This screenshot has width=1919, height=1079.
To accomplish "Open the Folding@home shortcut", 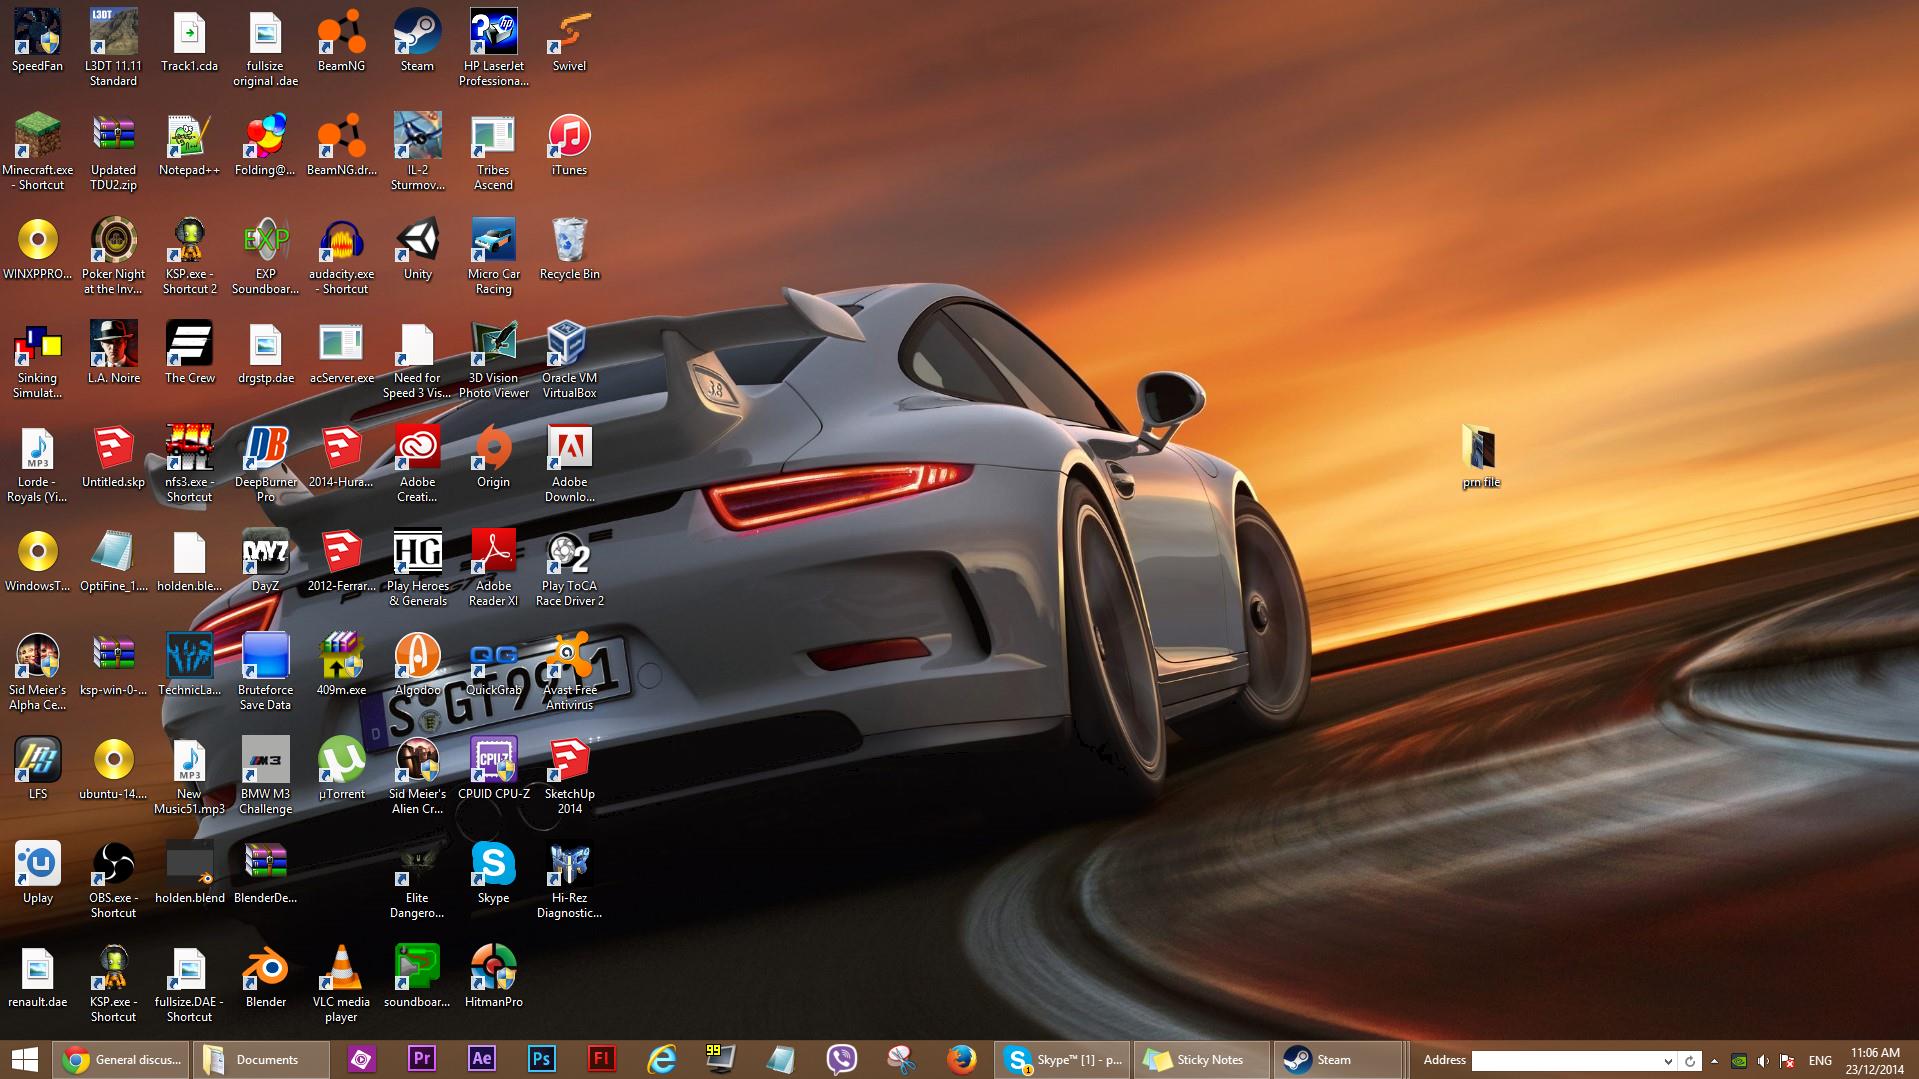I will point(265,145).
